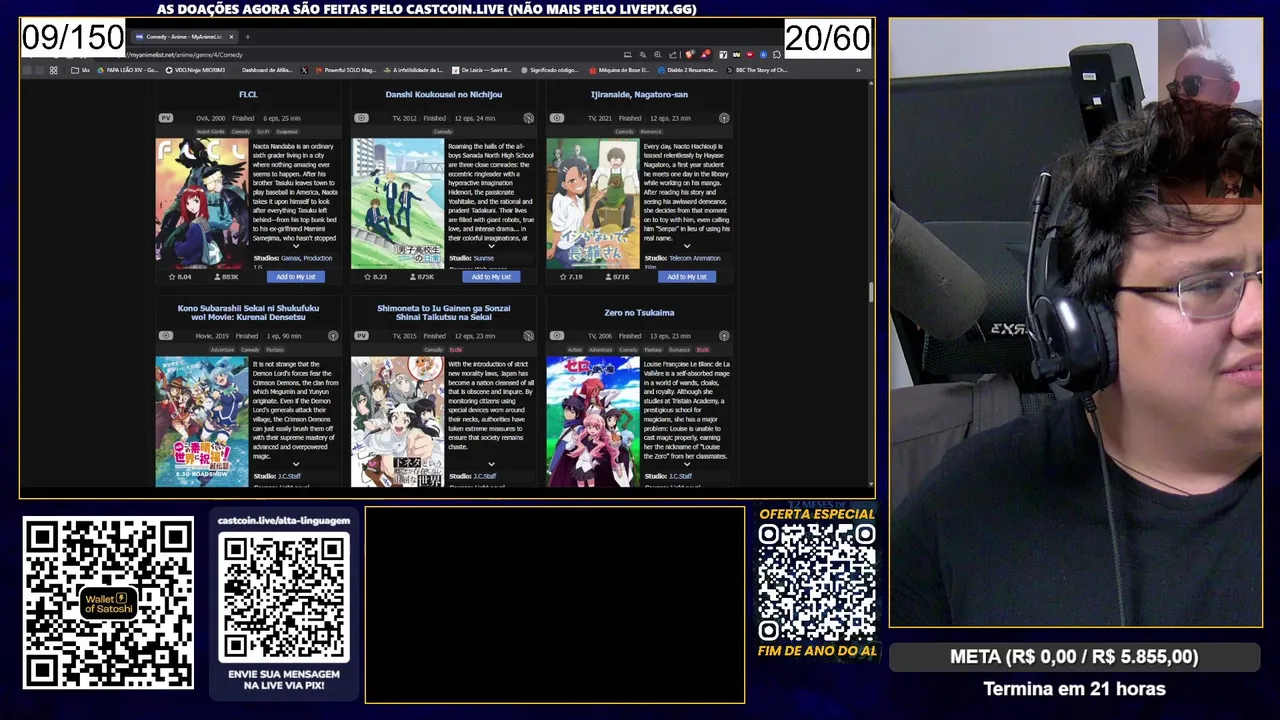Click the Avant Garde genre tag on FLCL
Screen dimensions: 1280x720
pyautogui.click(x=211, y=131)
